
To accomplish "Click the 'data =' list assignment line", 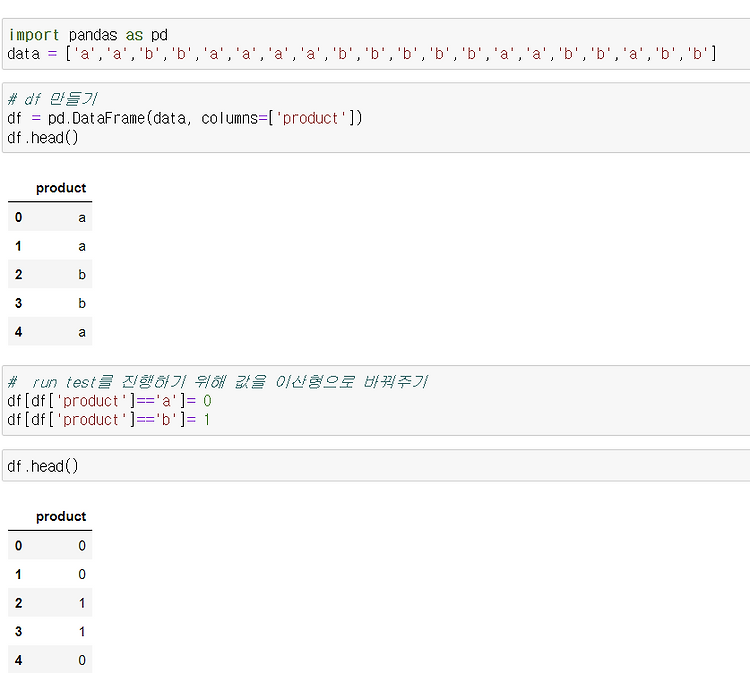I will tap(362, 54).
